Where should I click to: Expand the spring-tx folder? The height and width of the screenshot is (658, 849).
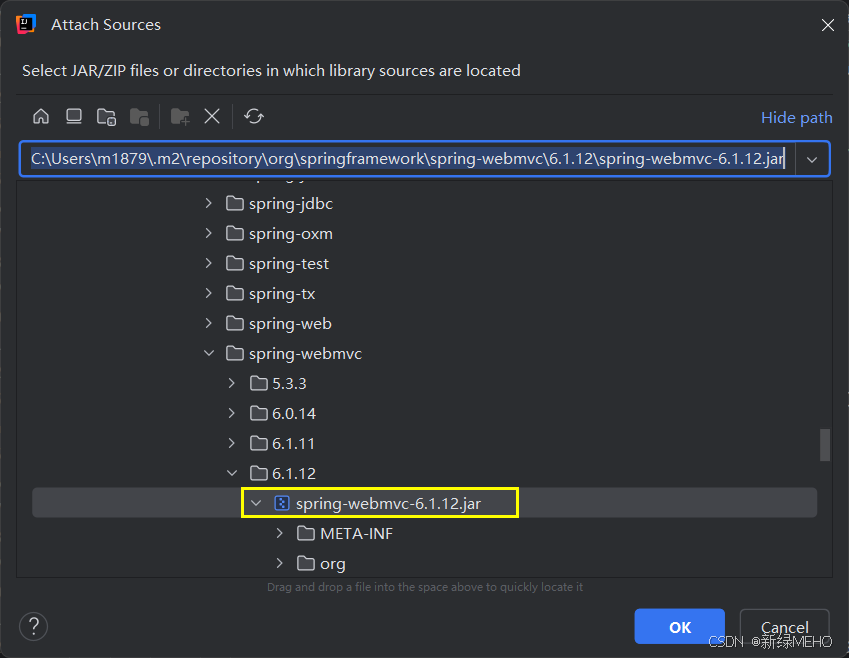click(x=209, y=294)
